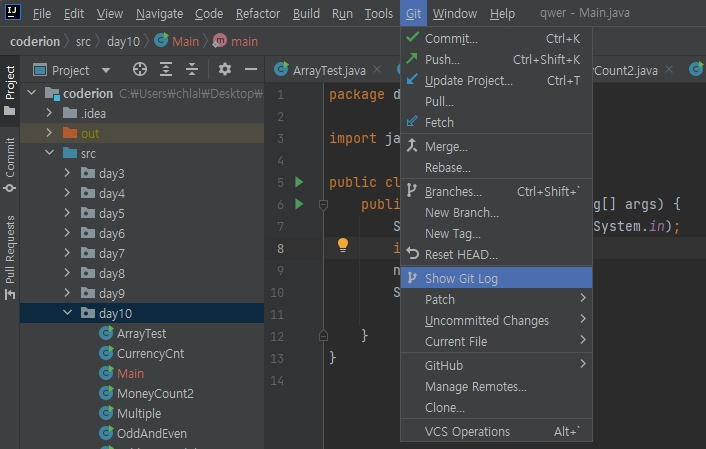Click Show Git Log menu item
The image size is (706, 449).
[x=496, y=278]
